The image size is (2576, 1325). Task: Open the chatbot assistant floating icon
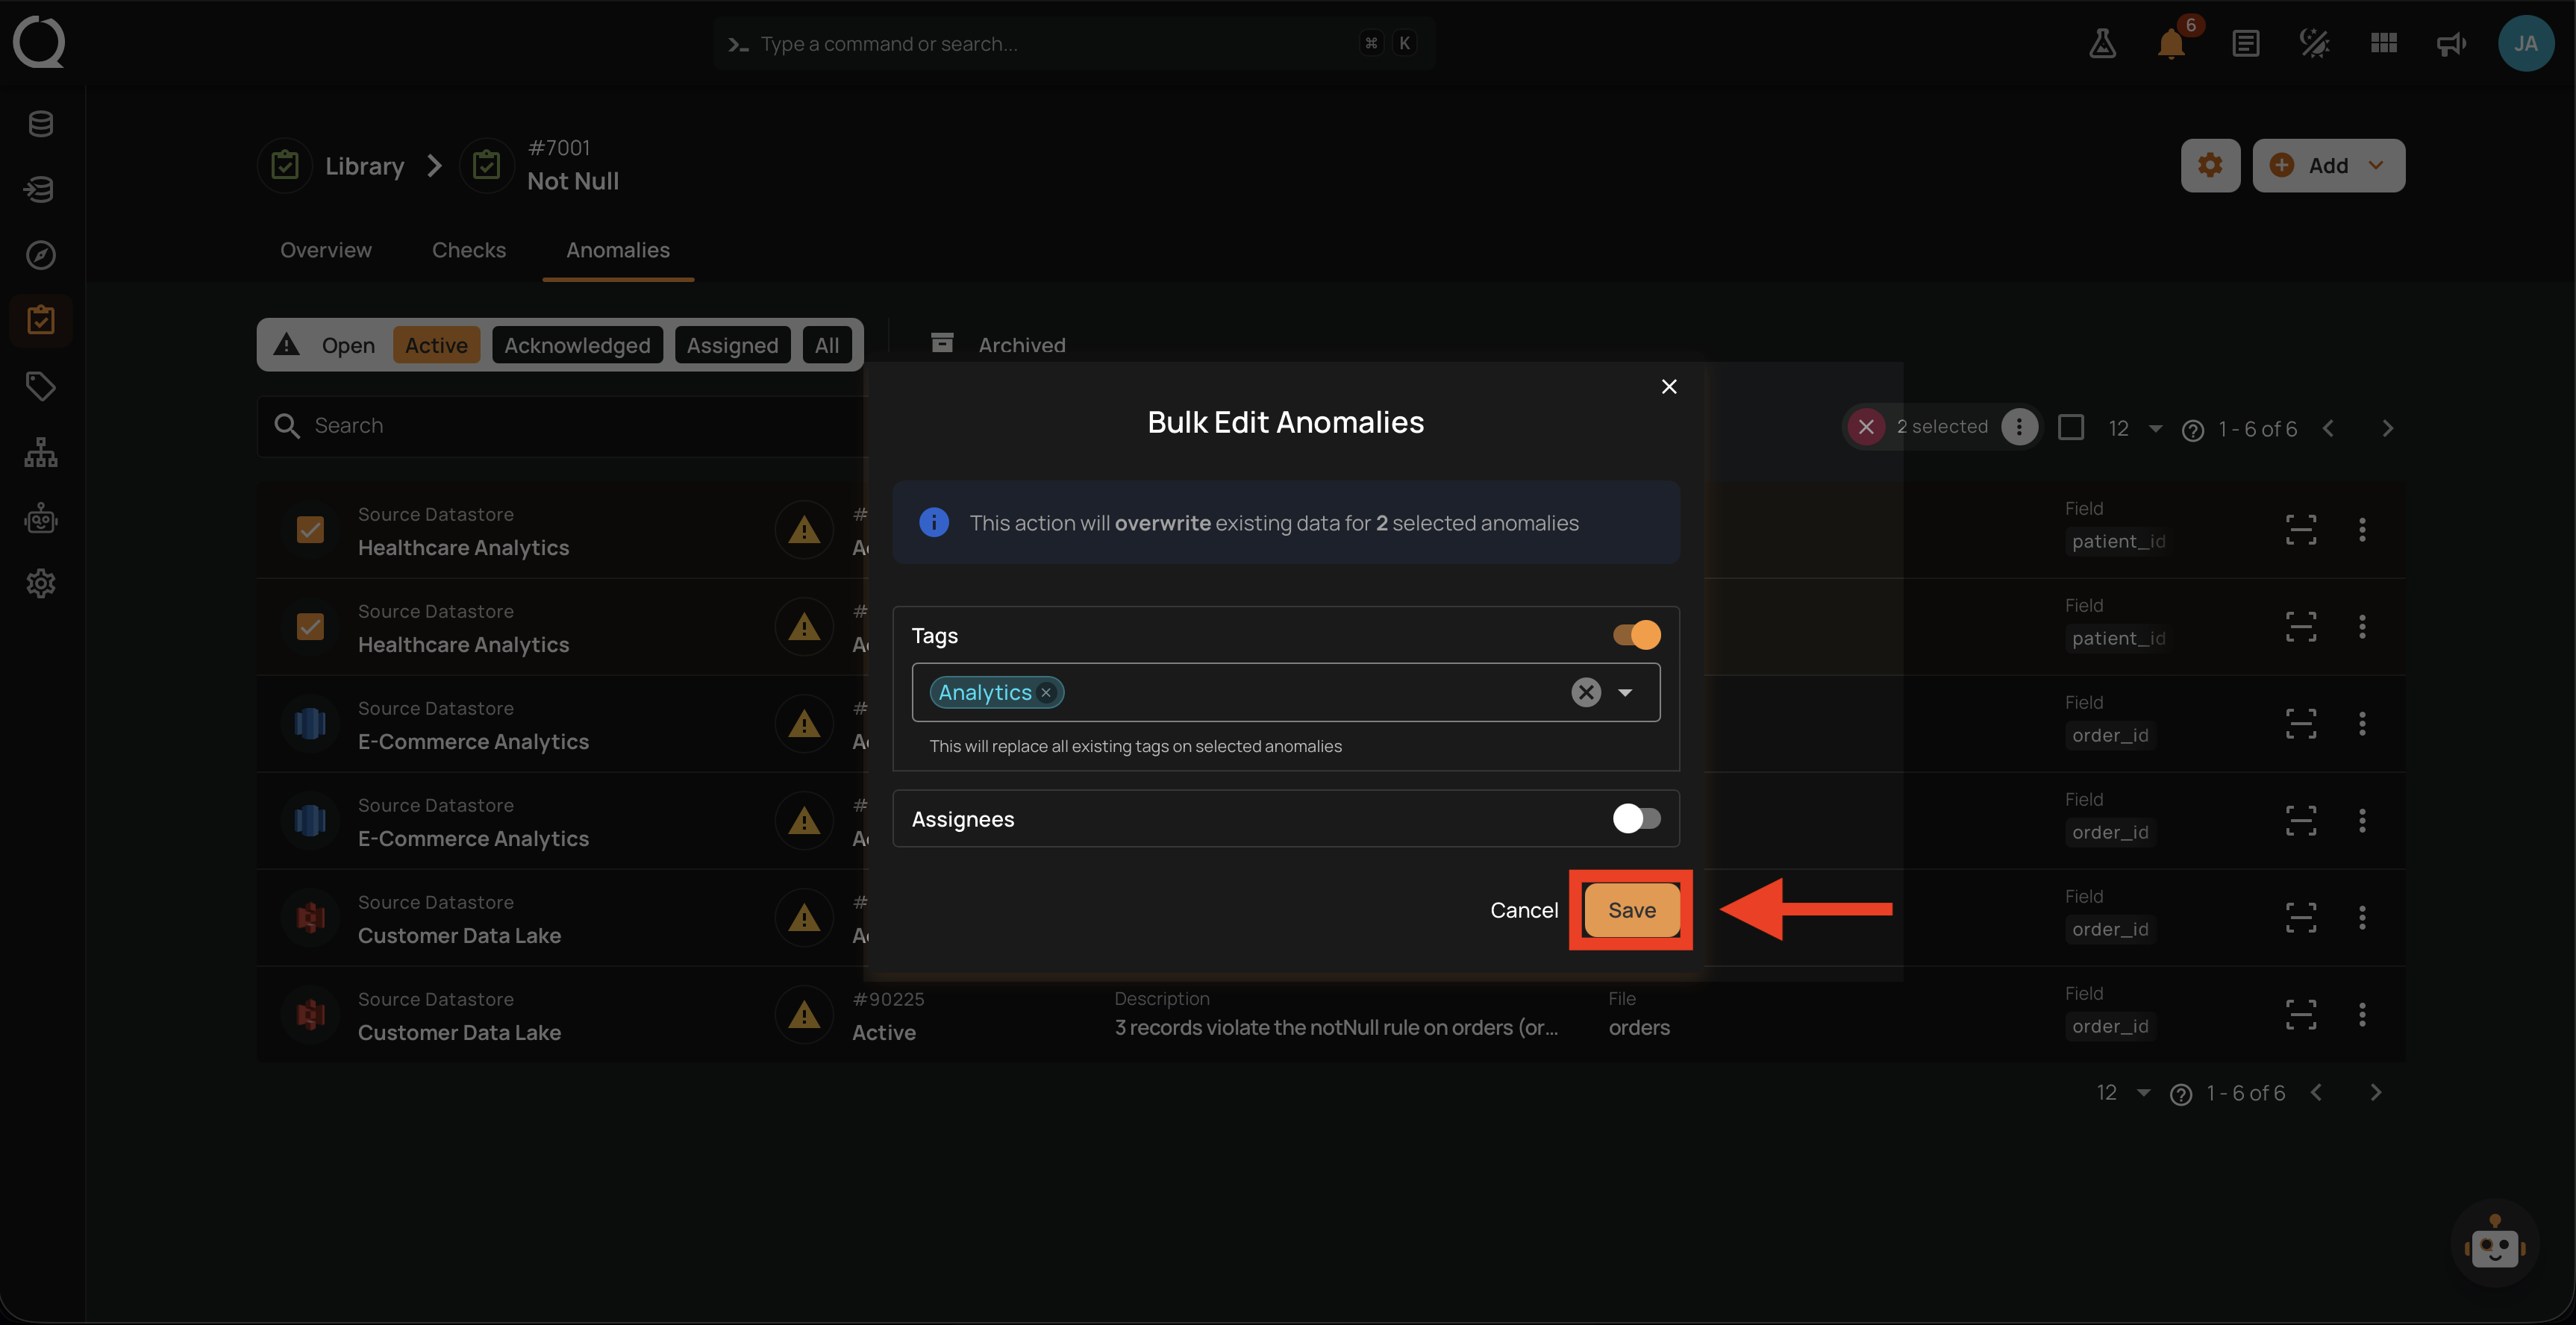point(2495,1243)
